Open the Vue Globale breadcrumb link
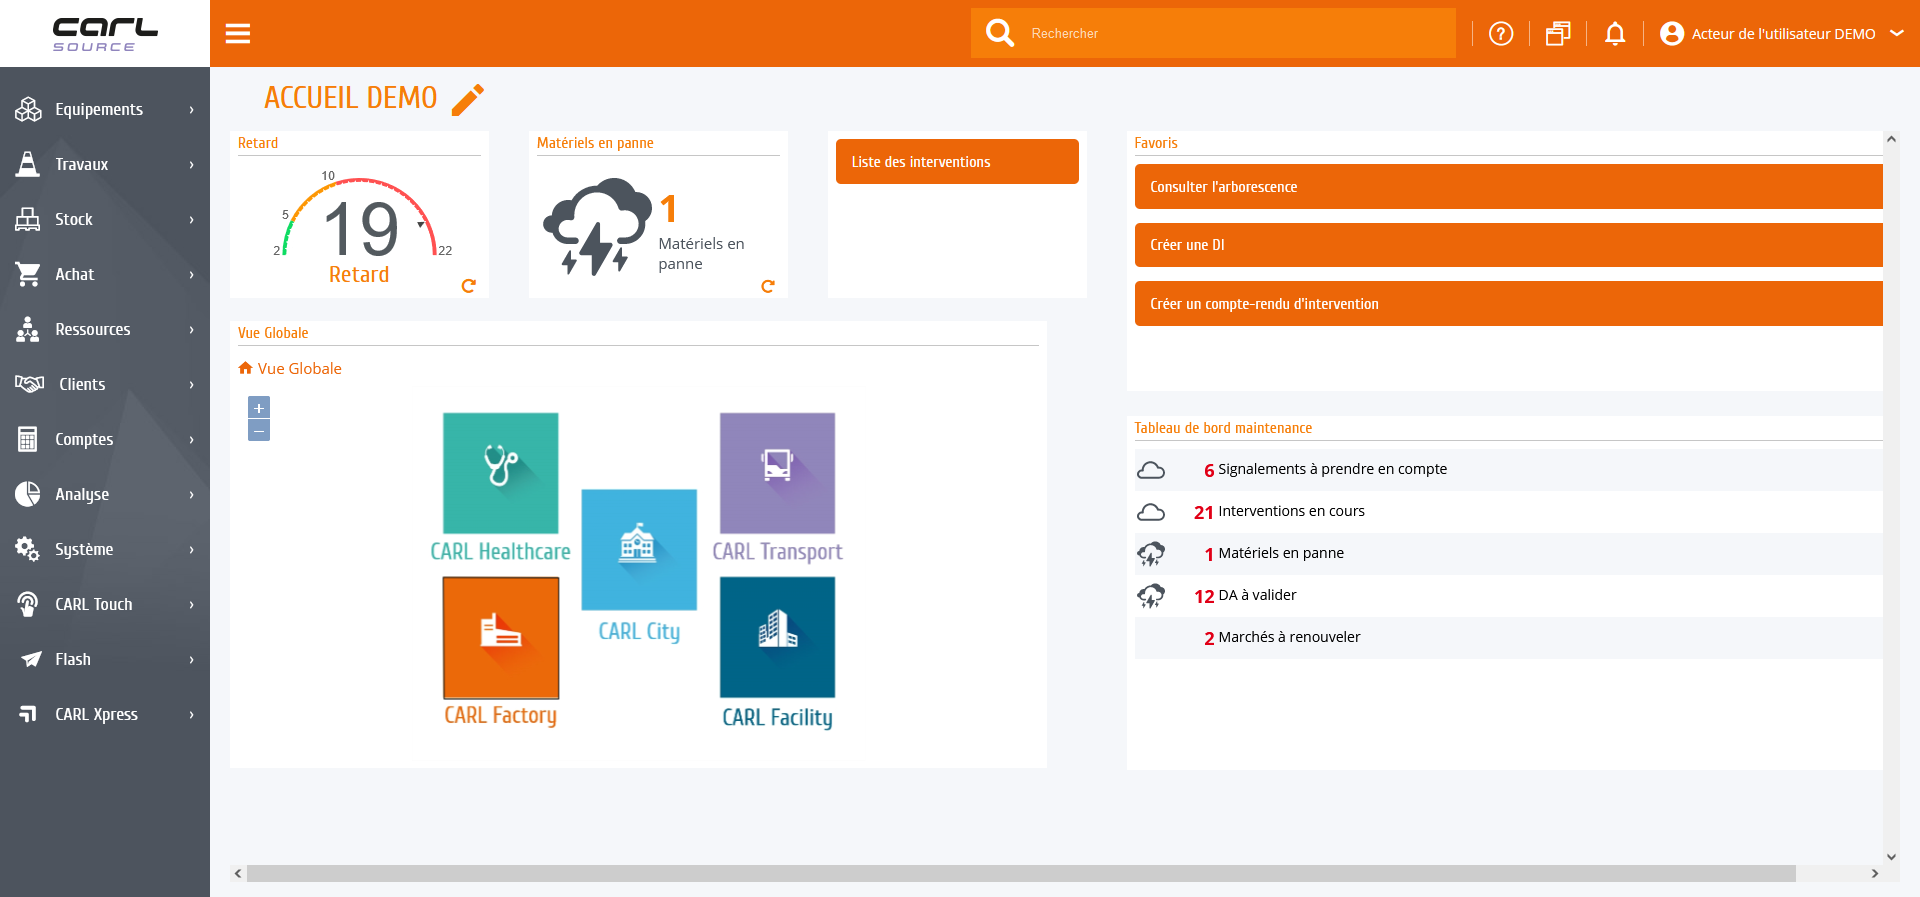 299,368
